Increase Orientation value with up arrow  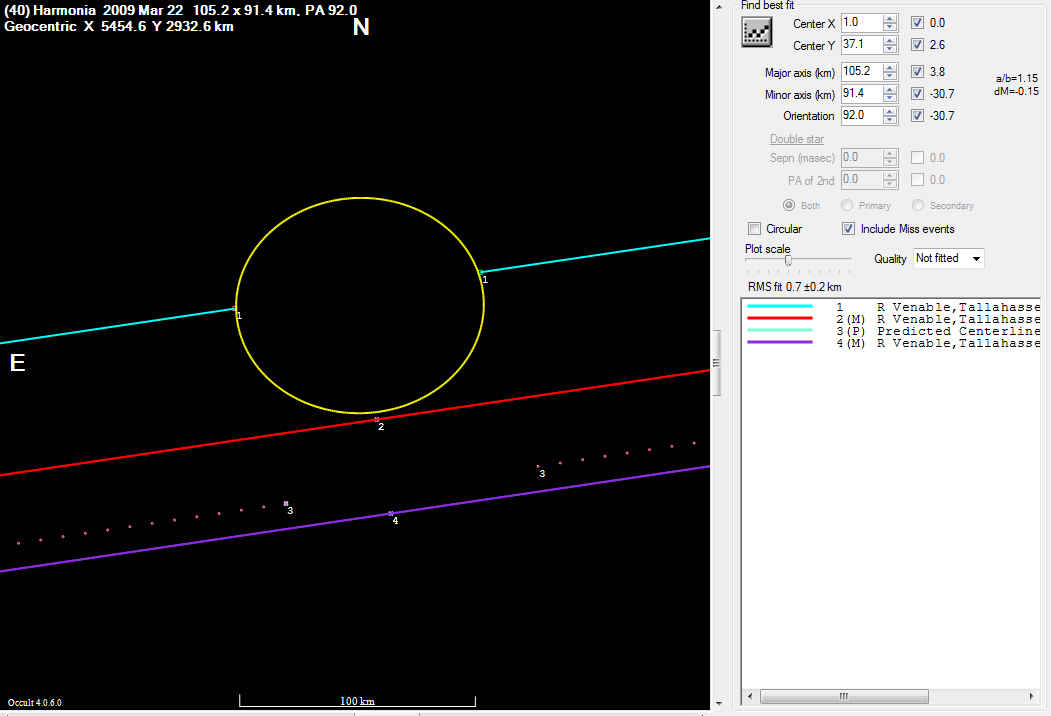click(889, 111)
